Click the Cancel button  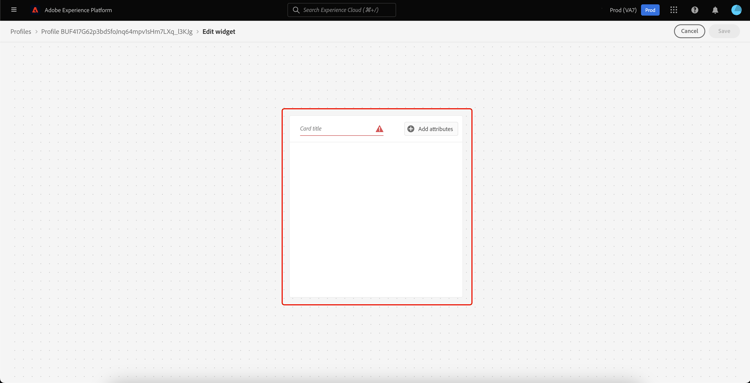click(x=689, y=31)
